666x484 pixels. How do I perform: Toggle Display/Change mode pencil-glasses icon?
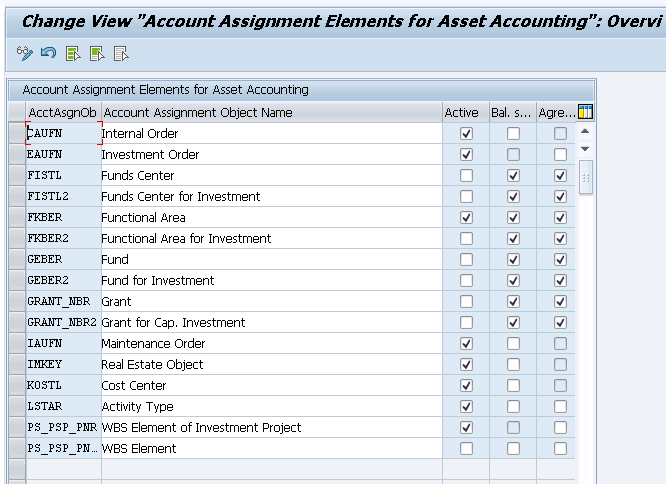click(25, 53)
